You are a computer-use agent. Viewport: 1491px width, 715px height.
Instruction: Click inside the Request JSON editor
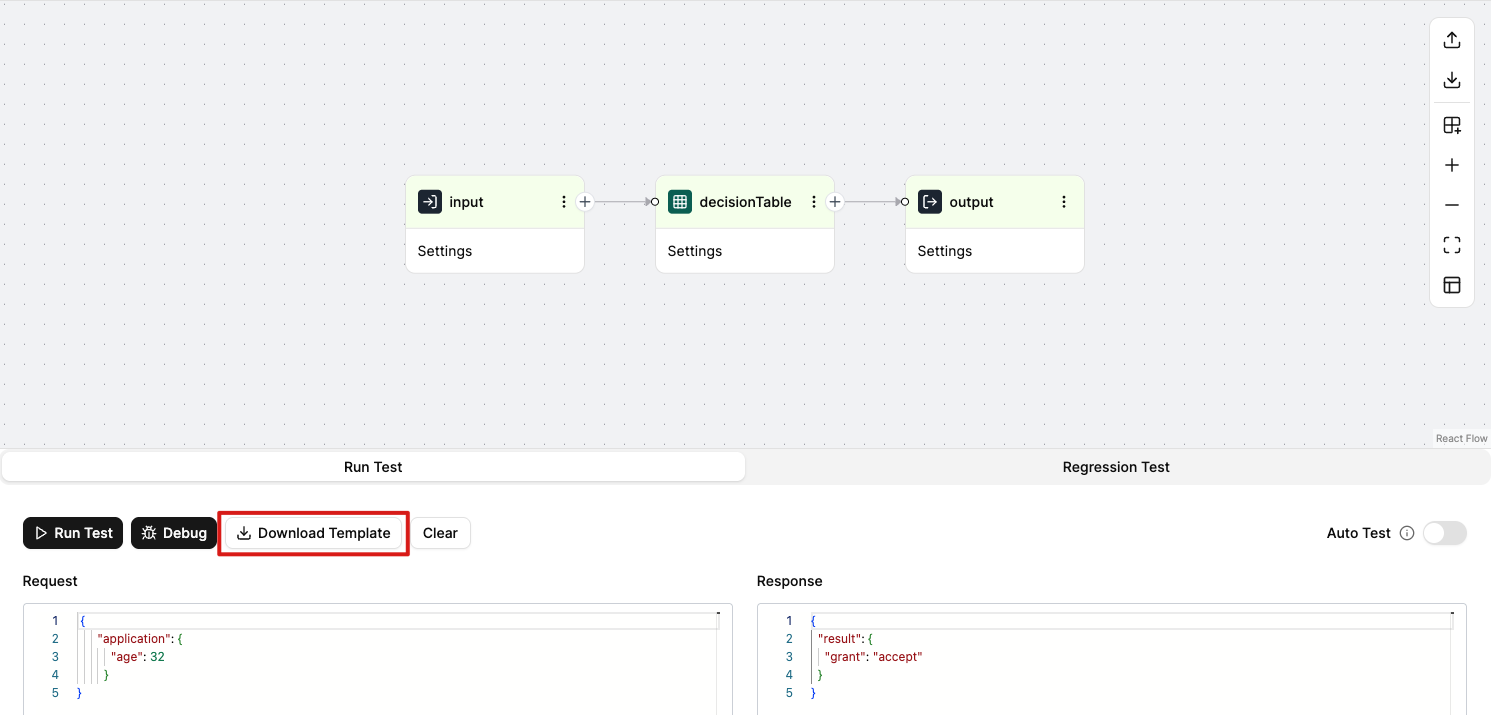coord(378,659)
